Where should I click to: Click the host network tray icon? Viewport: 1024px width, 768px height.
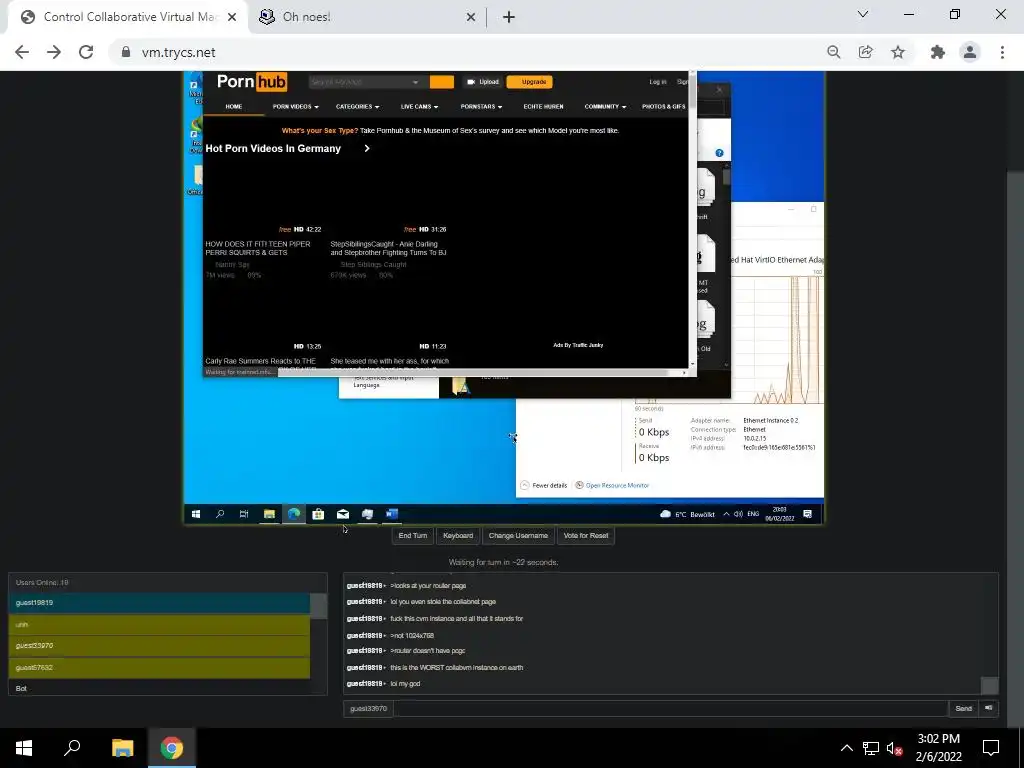[x=871, y=748]
